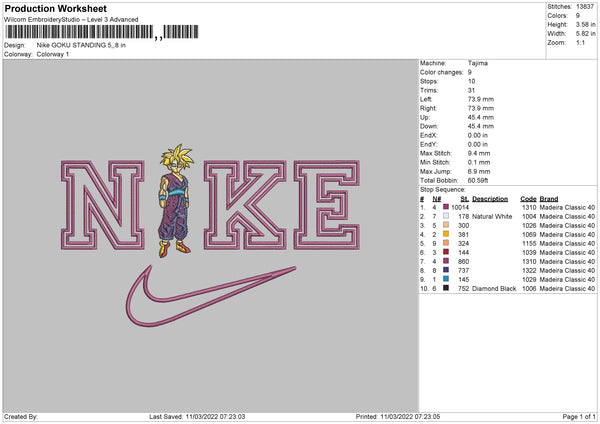
Task: Select the design name 'Nike GOKU STANDING 5_8 in'
Action: tap(81, 45)
